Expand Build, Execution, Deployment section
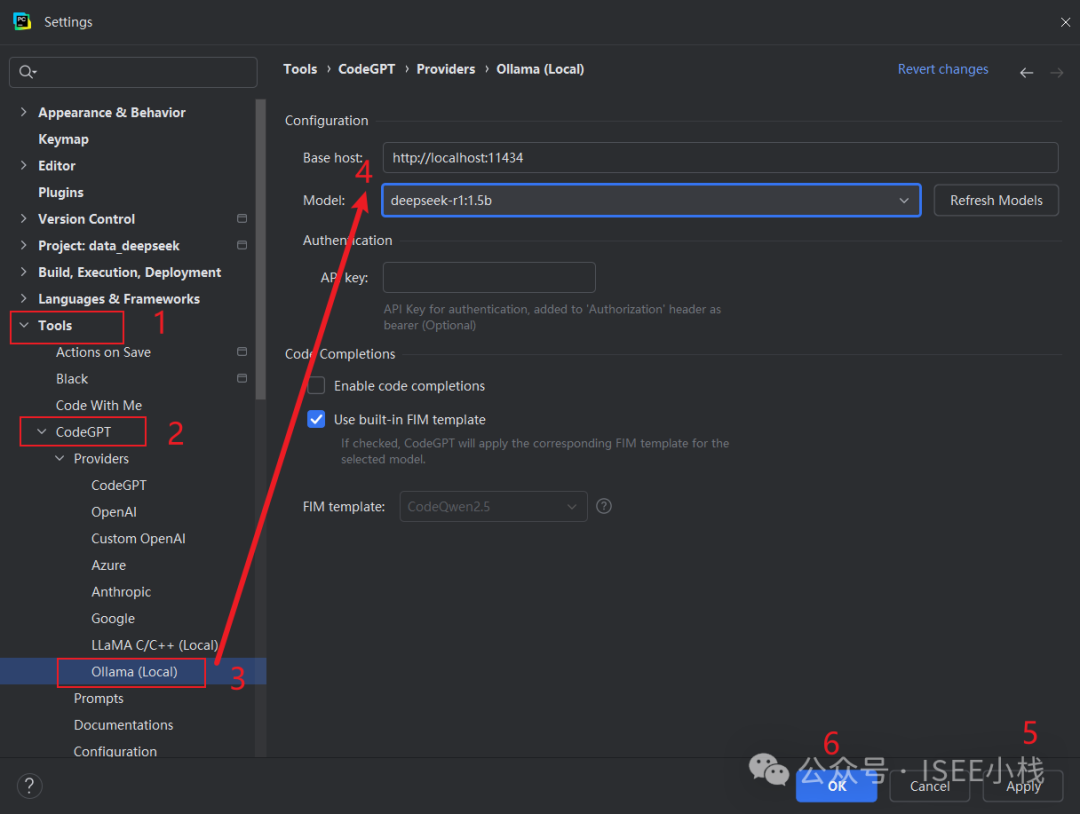The image size is (1080, 814). [23, 272]
